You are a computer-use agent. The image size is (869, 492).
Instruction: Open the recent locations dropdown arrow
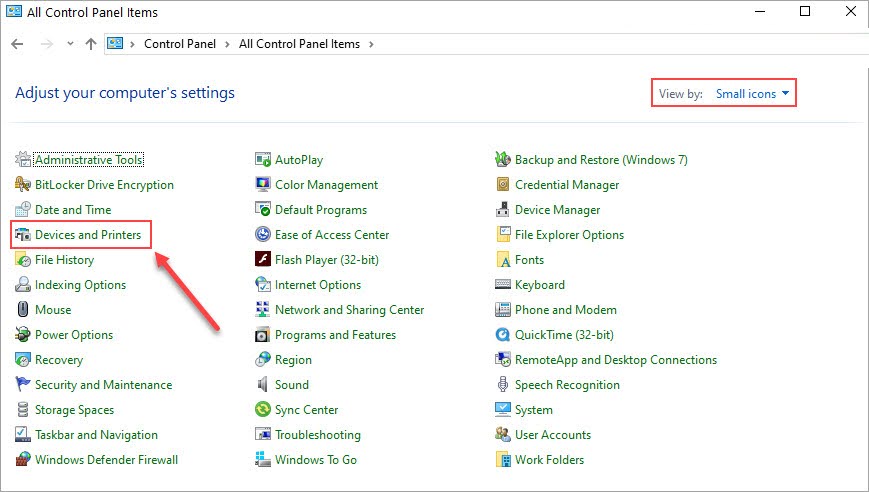click(70, 44)
